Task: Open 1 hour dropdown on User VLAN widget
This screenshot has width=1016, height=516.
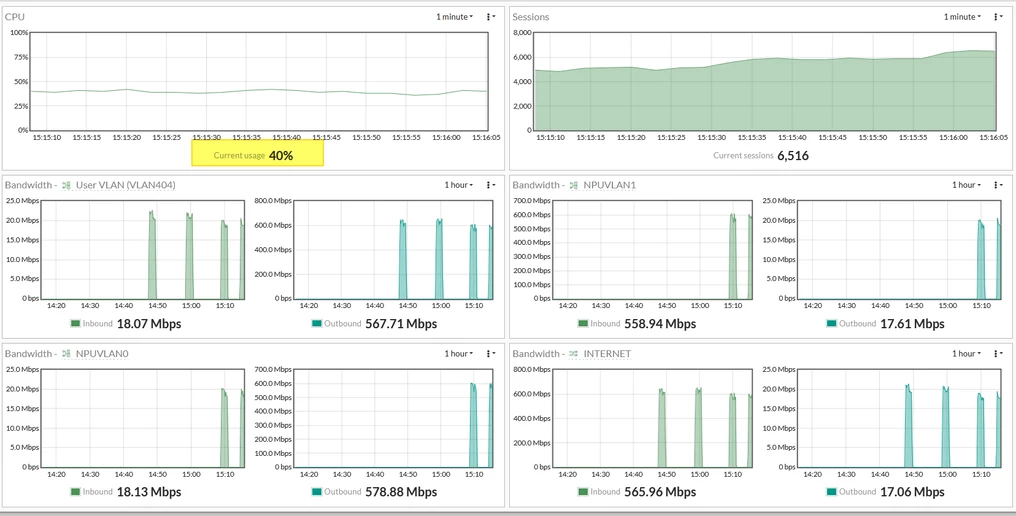Action: coord(459,185)
